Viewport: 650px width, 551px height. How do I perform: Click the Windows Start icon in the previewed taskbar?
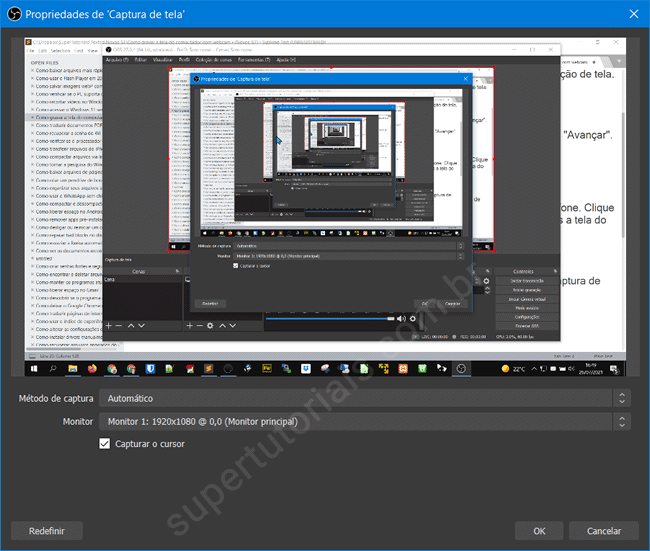point(36,368)
